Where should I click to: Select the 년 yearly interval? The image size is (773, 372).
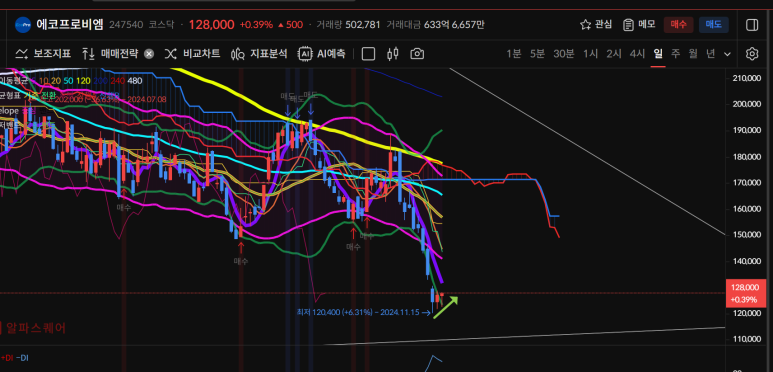pyautogui.click(x=710, y=54)
